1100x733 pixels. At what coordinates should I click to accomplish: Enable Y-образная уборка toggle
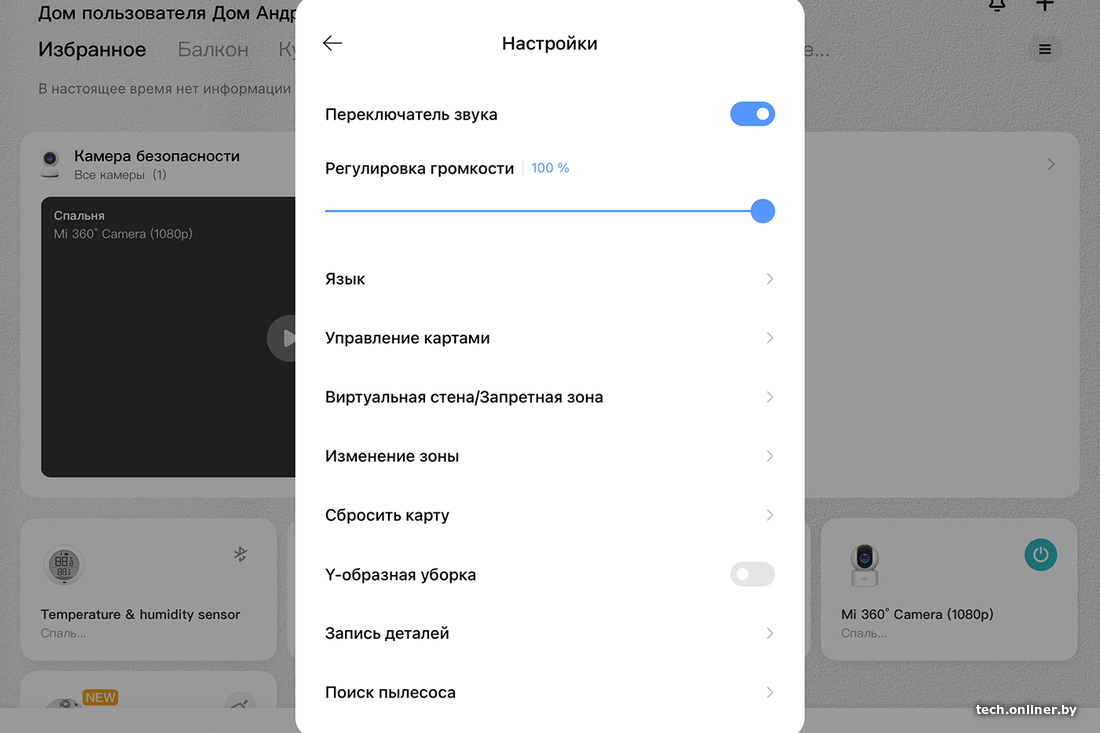pyautogui.click(x=752, y=574)
